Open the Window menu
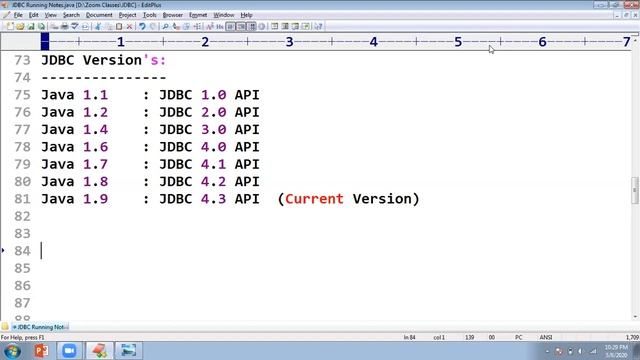This screenshot has width=640, height=360. click(x=224, y=15)
